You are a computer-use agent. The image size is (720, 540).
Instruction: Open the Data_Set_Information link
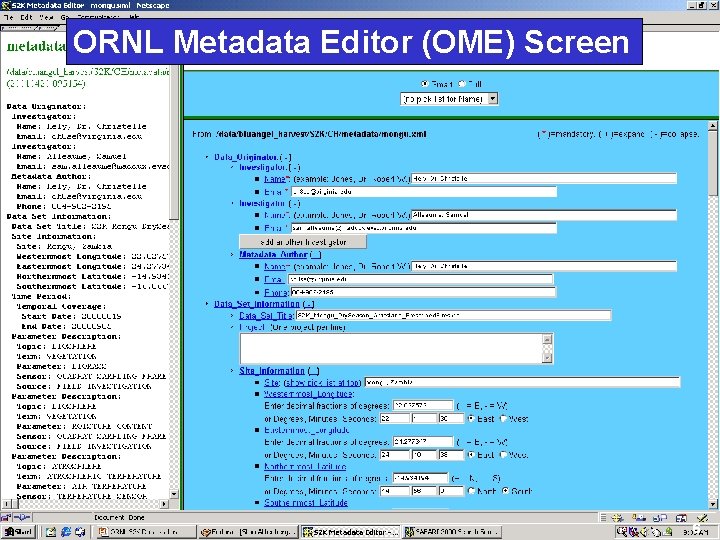tap(257, 304)
